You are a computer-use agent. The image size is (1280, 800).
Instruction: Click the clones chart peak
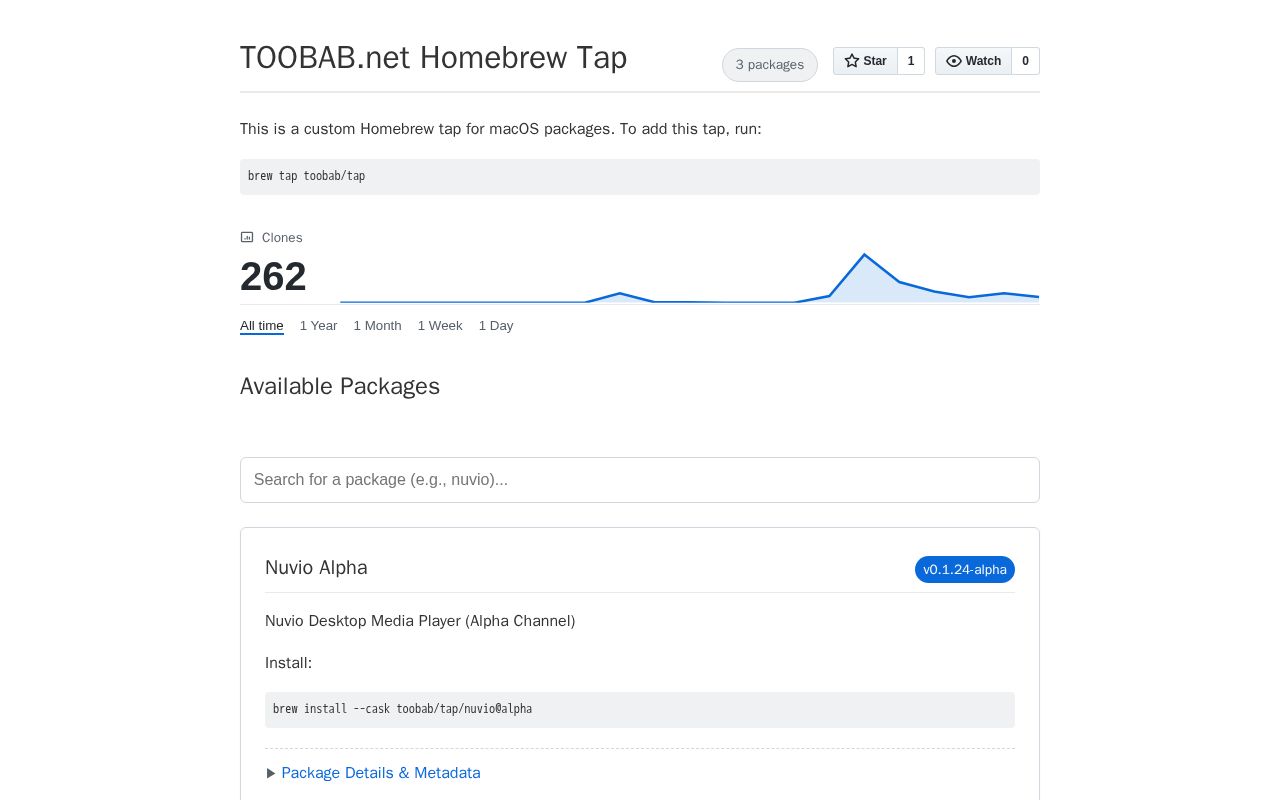pyautogui.click(x=865, y=255)
